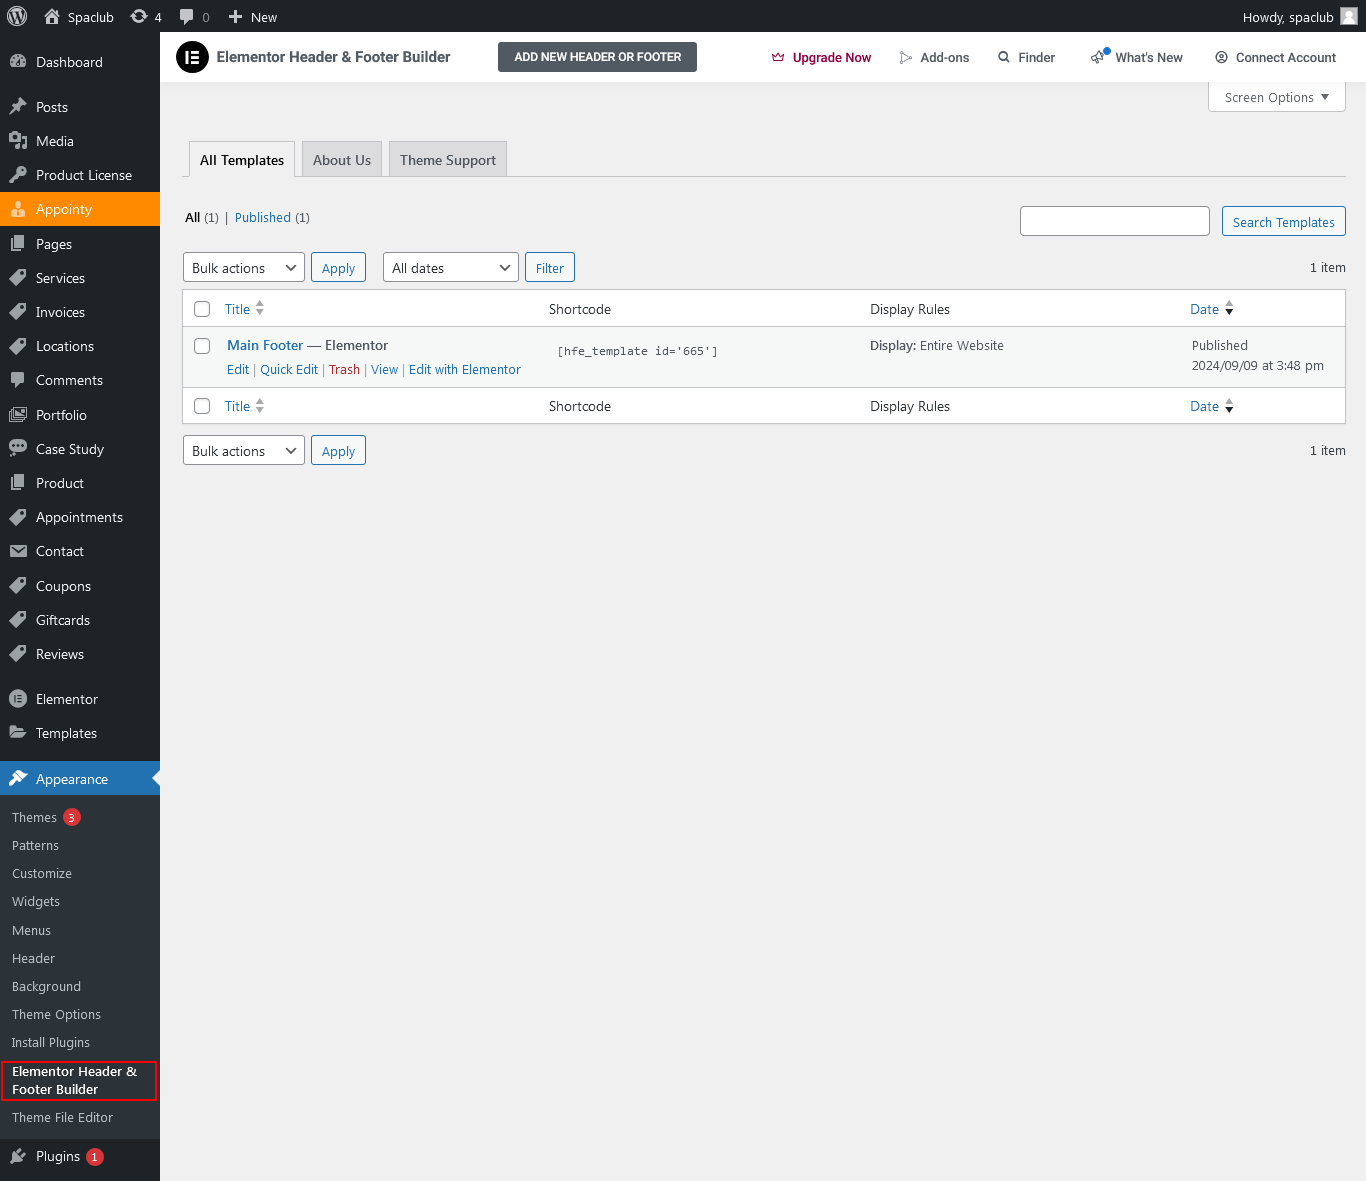
Task: Open the Main Footer template title link
Action: pos(265,345)
